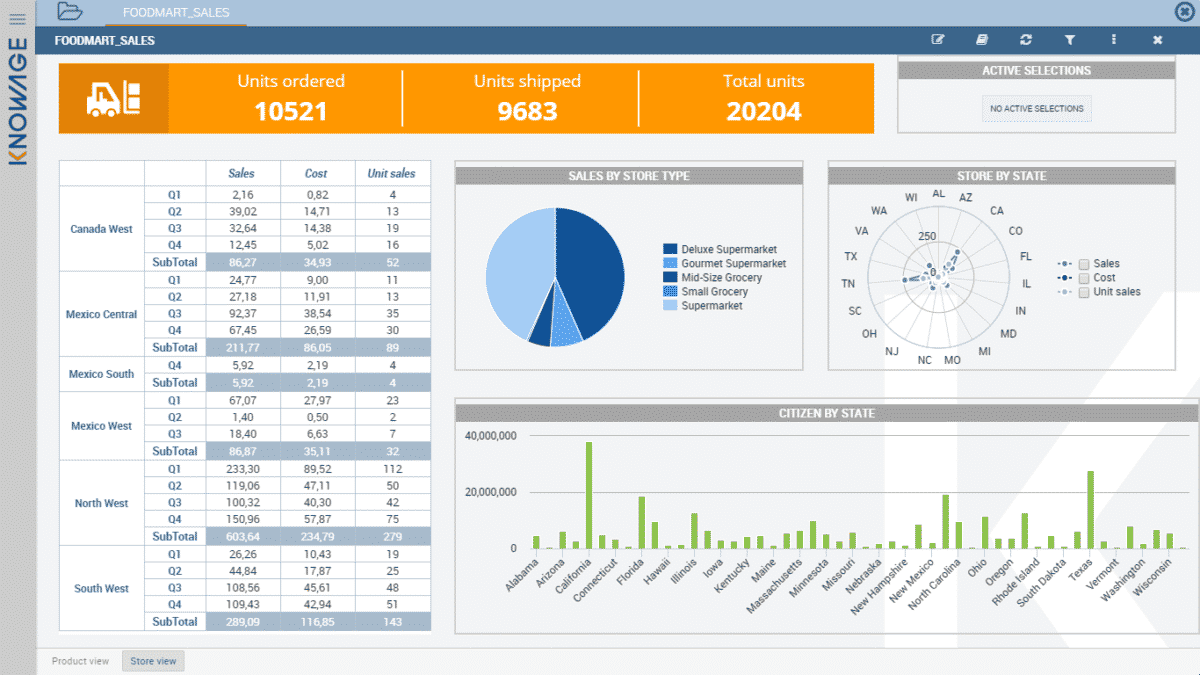Refresh the dashboard with the sync icon
This screenshot has height=675, width=1200.
point(1025,40)
